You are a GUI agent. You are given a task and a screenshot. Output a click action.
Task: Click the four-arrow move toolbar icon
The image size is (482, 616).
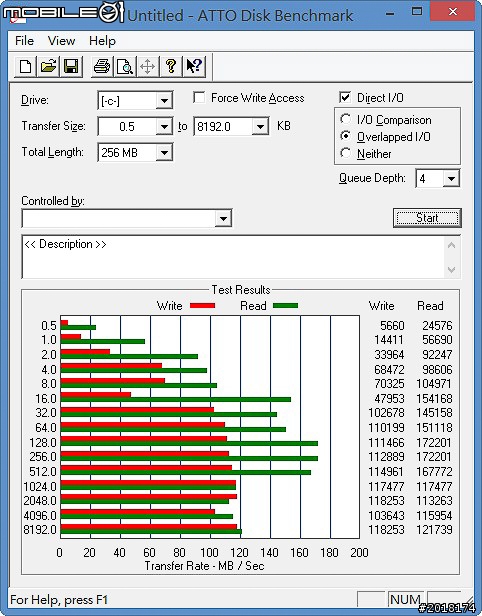[x=148, y=66]
